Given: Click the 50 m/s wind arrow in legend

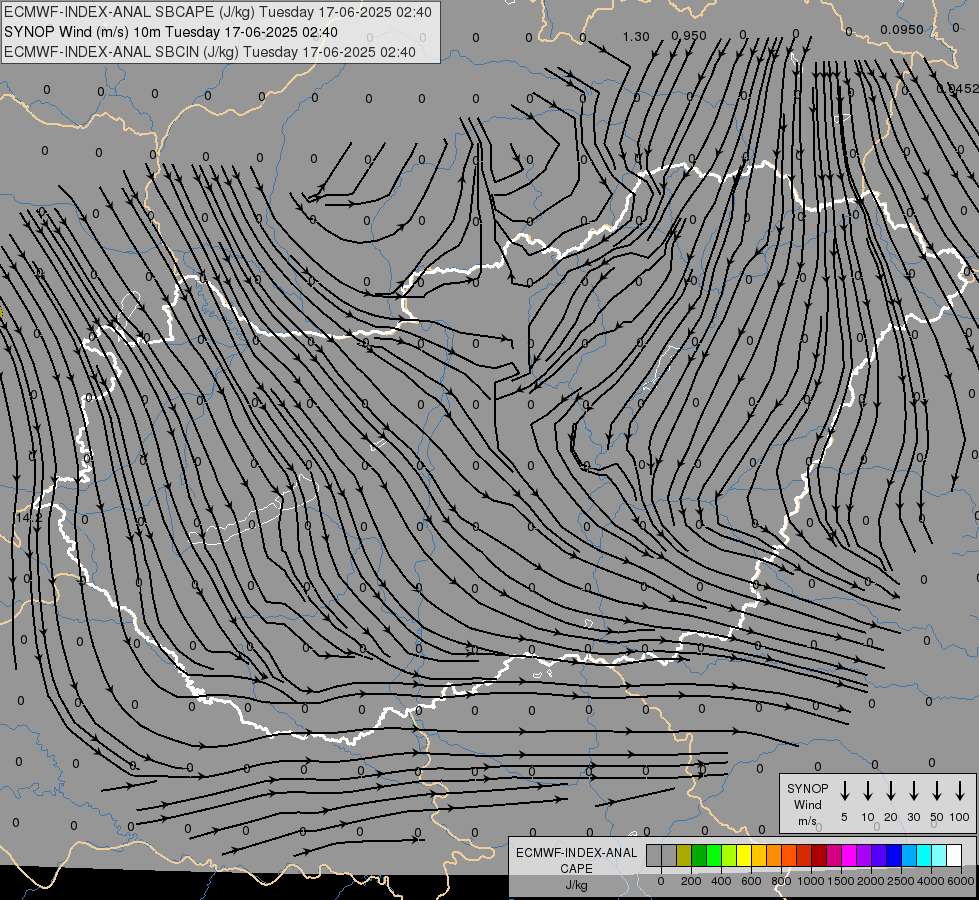Looking at the screenshot, I should (x=937, y=791).
